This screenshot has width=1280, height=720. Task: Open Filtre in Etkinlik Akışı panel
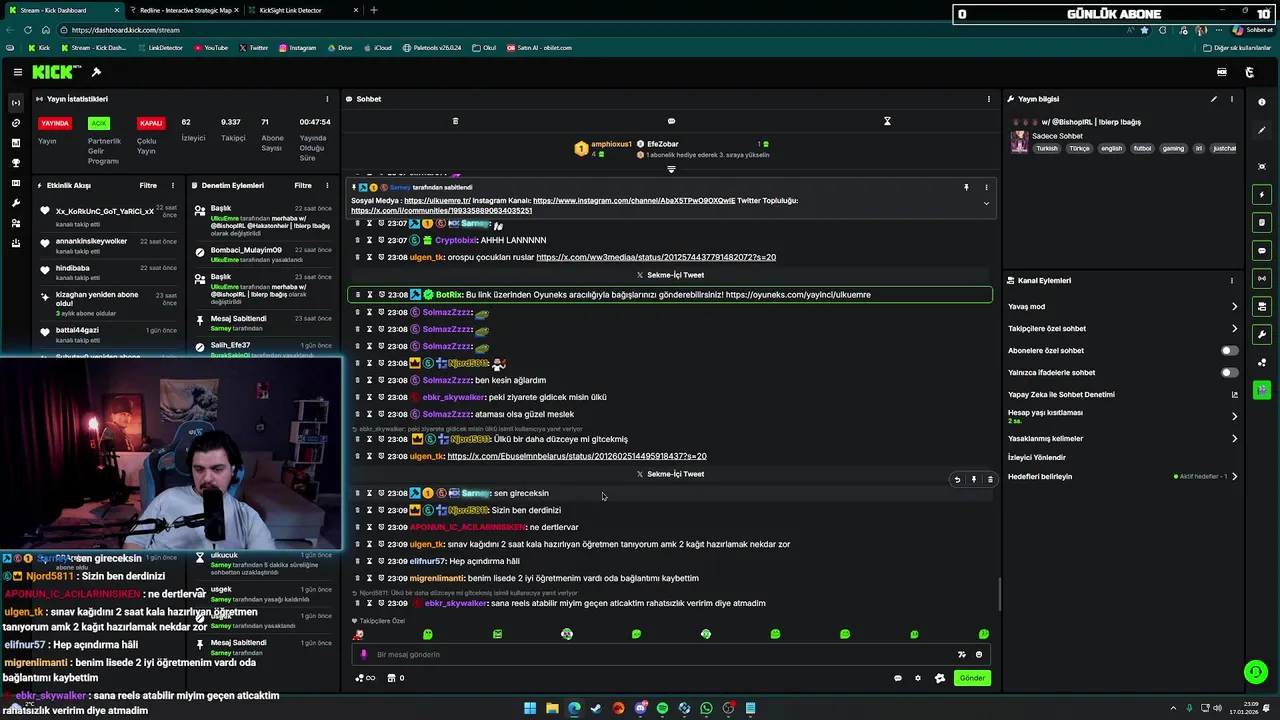click(148, 186)
